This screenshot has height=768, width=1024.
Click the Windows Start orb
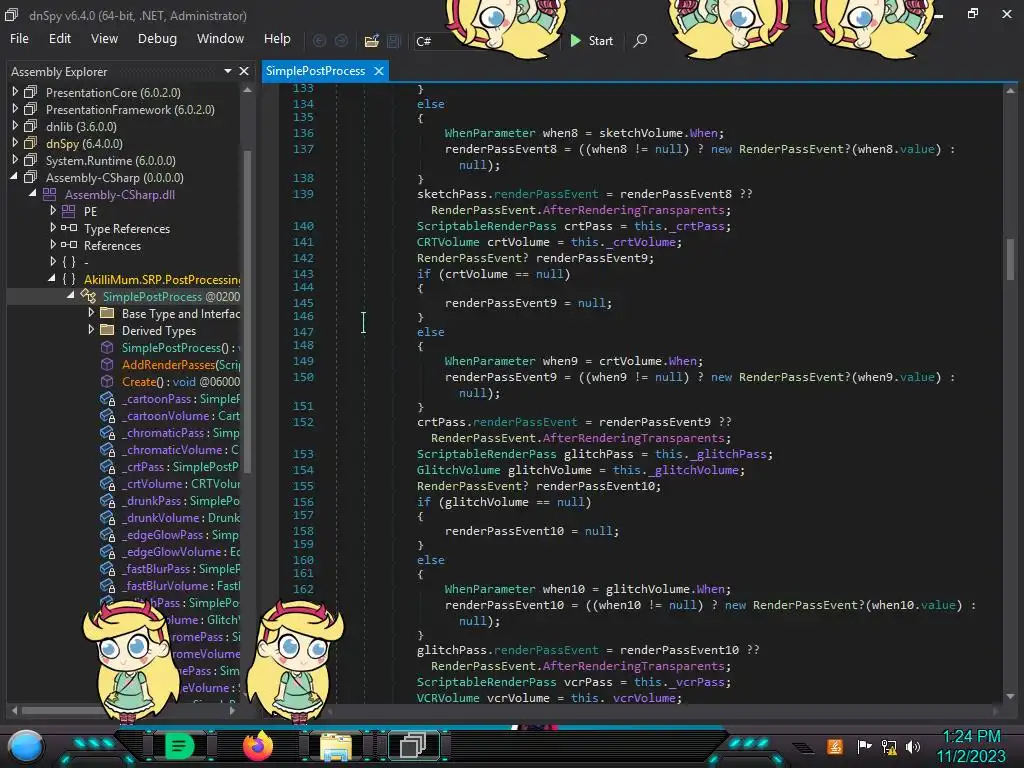[x=26, y=746]
